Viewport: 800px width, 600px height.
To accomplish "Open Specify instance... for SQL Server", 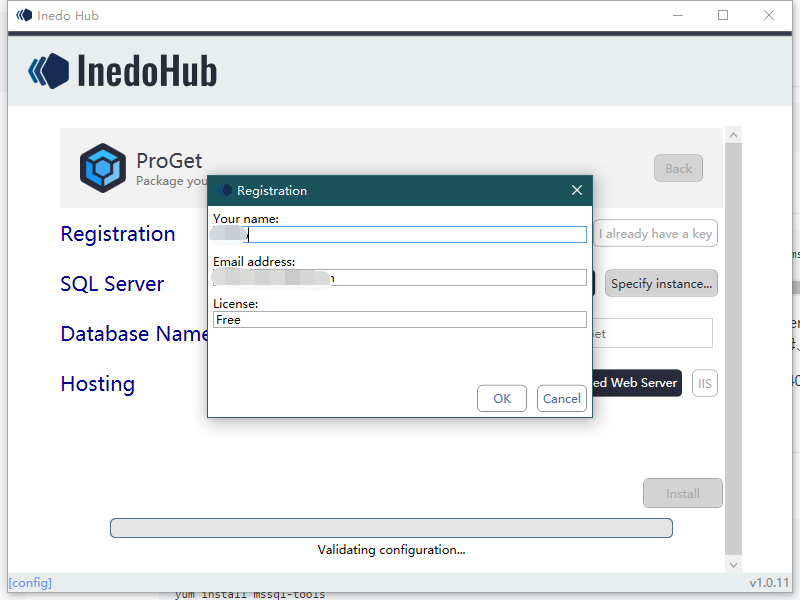I will pyautogui.click(x=661, y=283).
